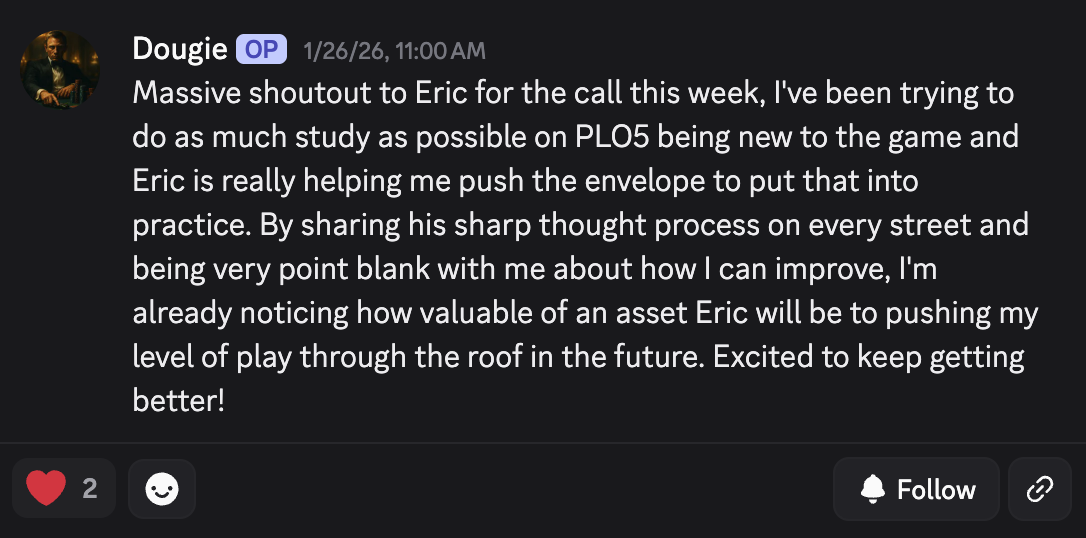Copy post link with chain icon
This screenshot has width=1086, height=538.
click(1040, 489)
